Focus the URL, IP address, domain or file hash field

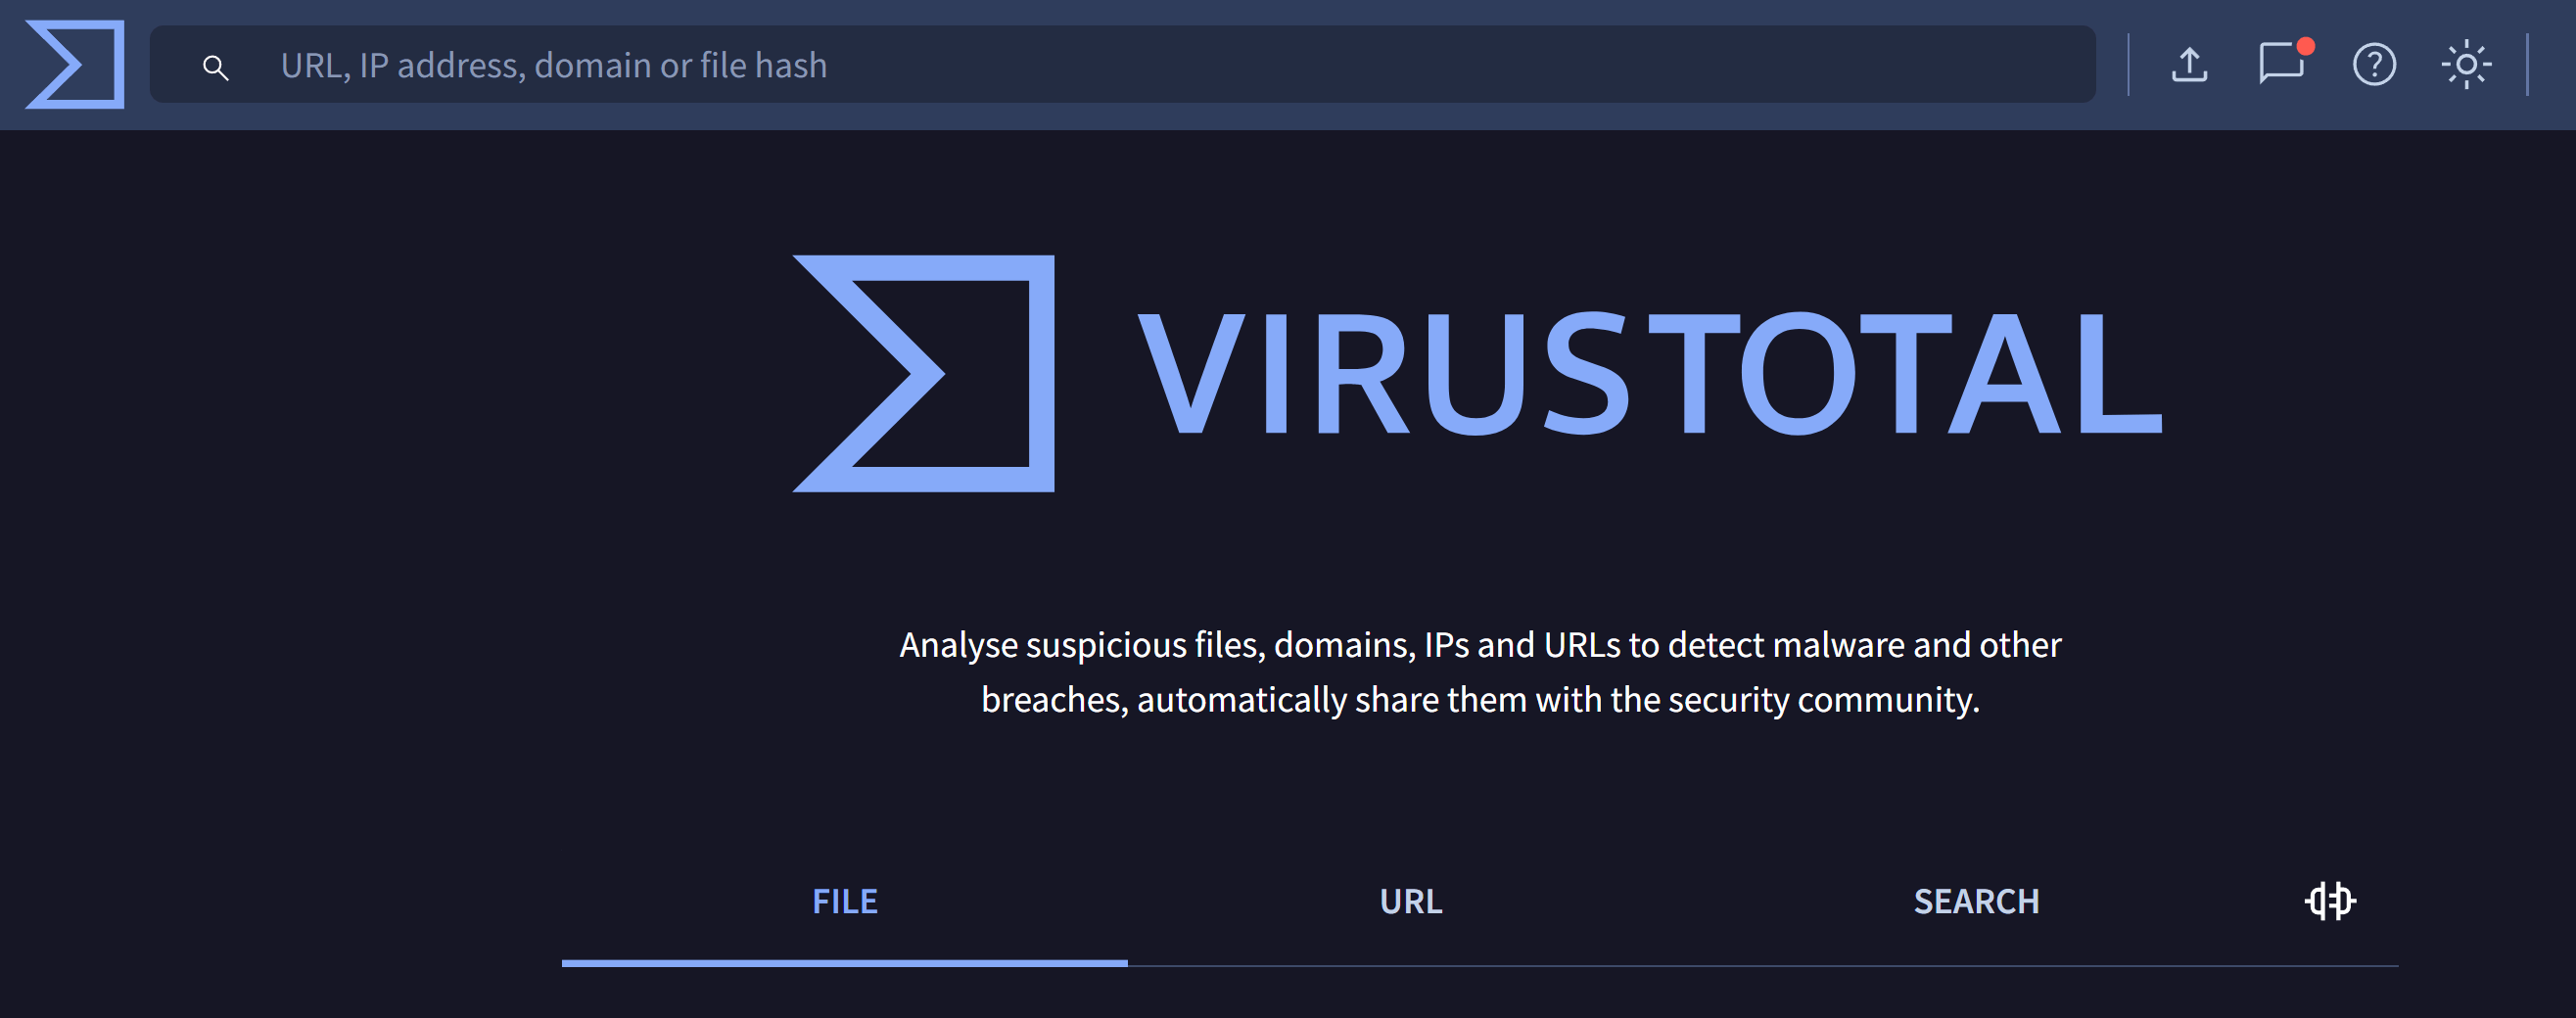point(1122,64)
